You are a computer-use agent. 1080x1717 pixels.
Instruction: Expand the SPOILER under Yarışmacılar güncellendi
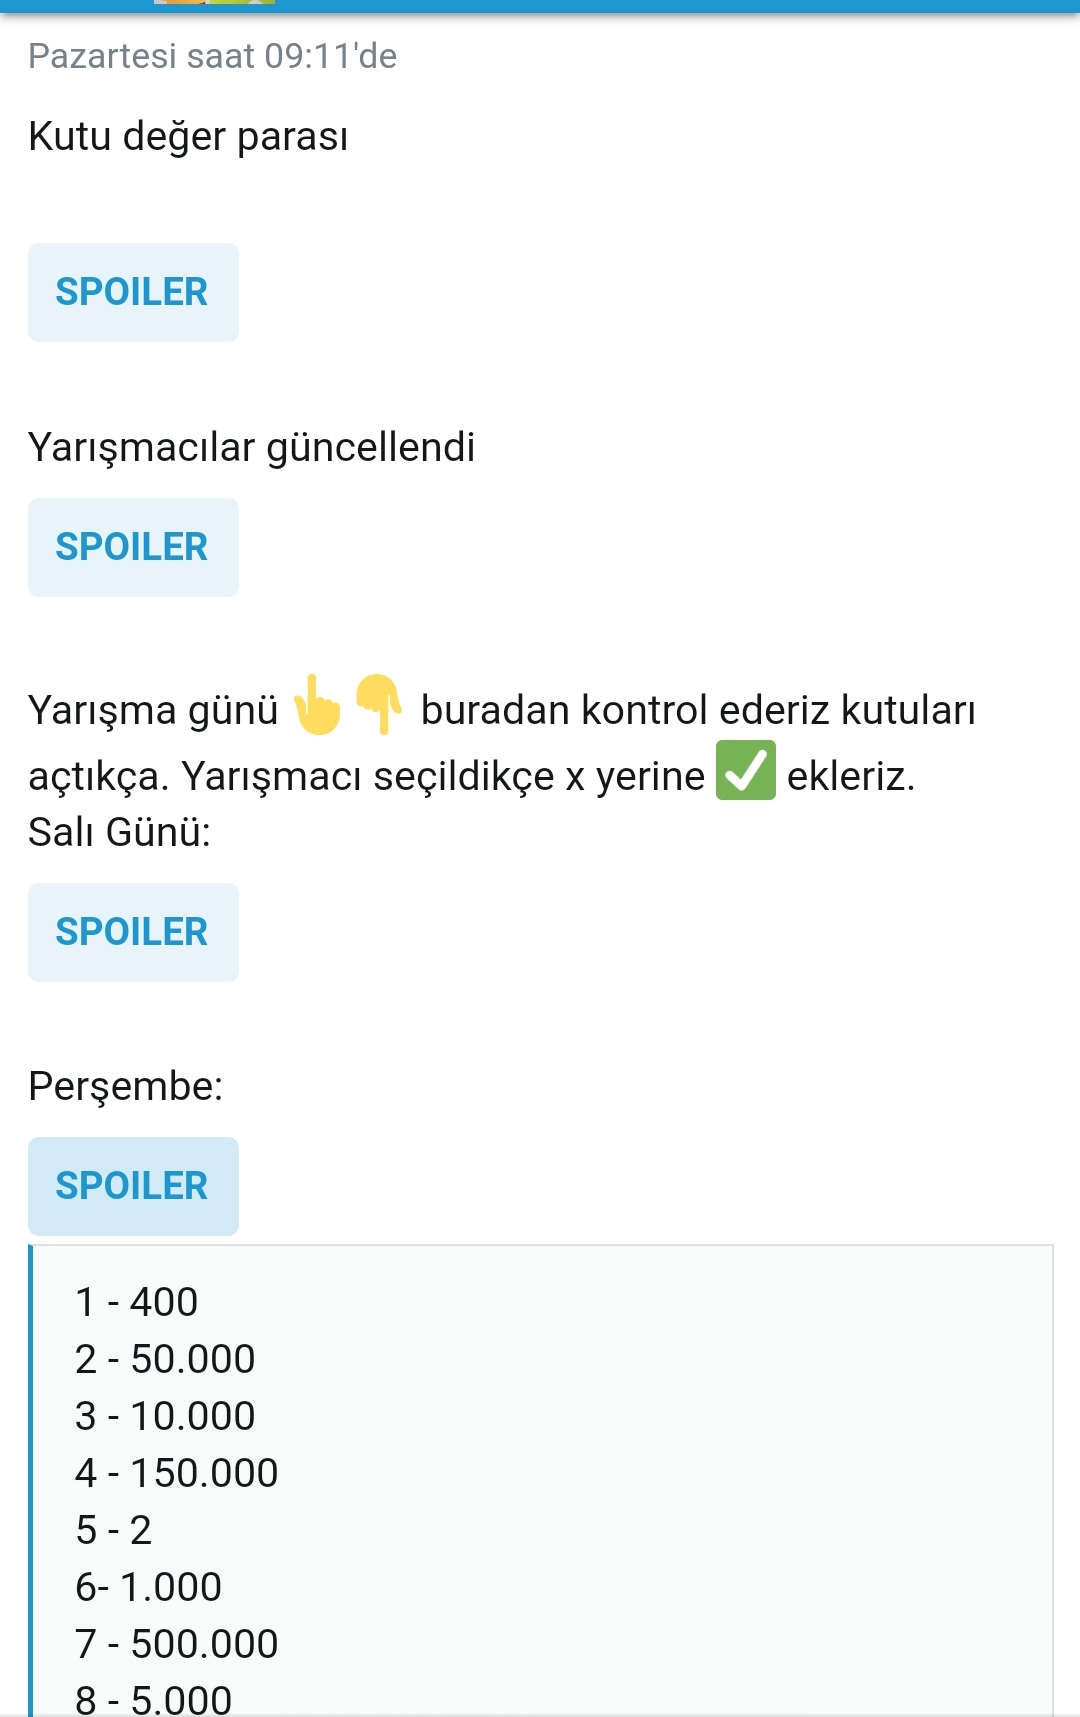tap(133, 547)
